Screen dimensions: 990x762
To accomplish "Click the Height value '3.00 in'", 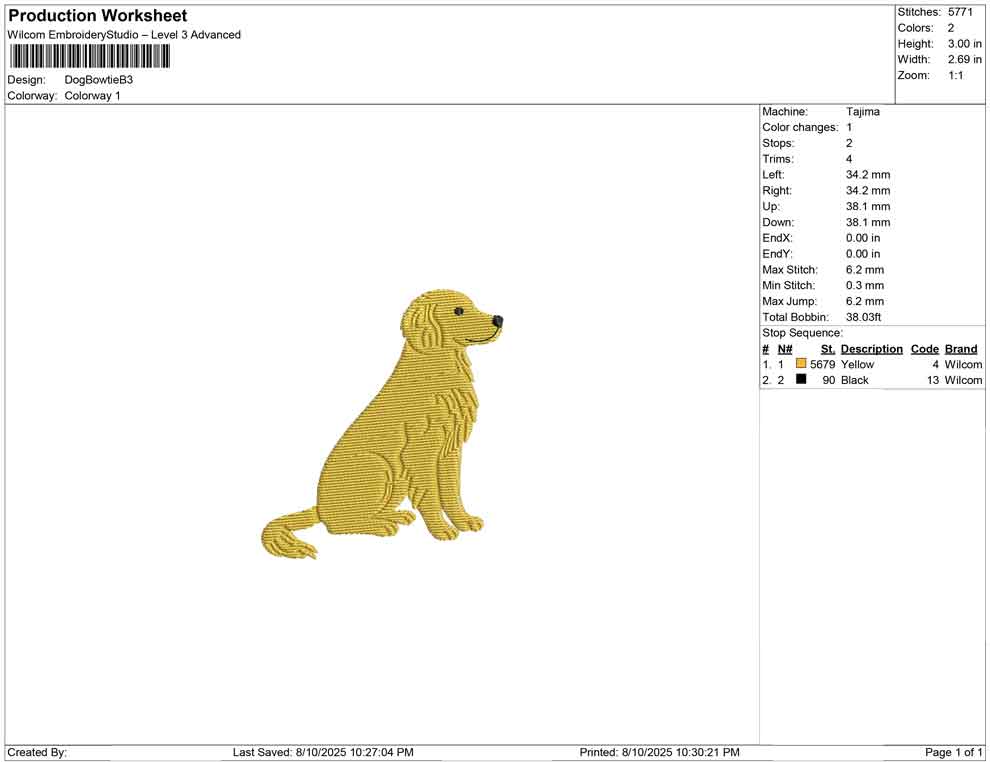I will pyautogui.click(x=965, y=44).
